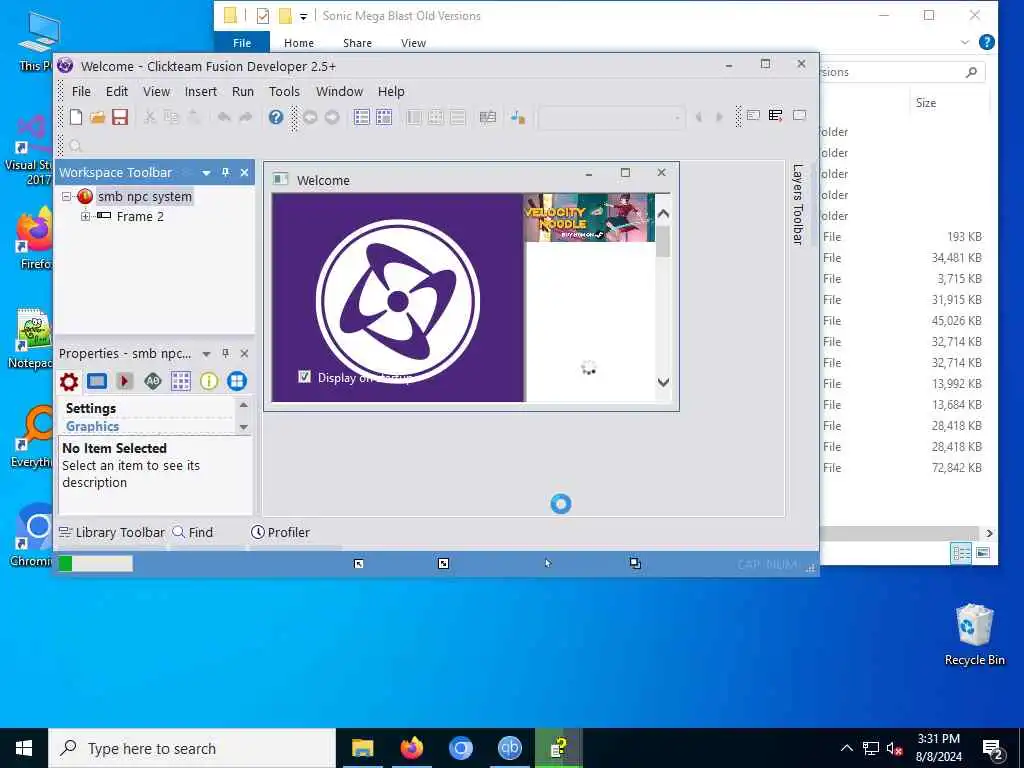Open the empty toolbar combo box

611,118
